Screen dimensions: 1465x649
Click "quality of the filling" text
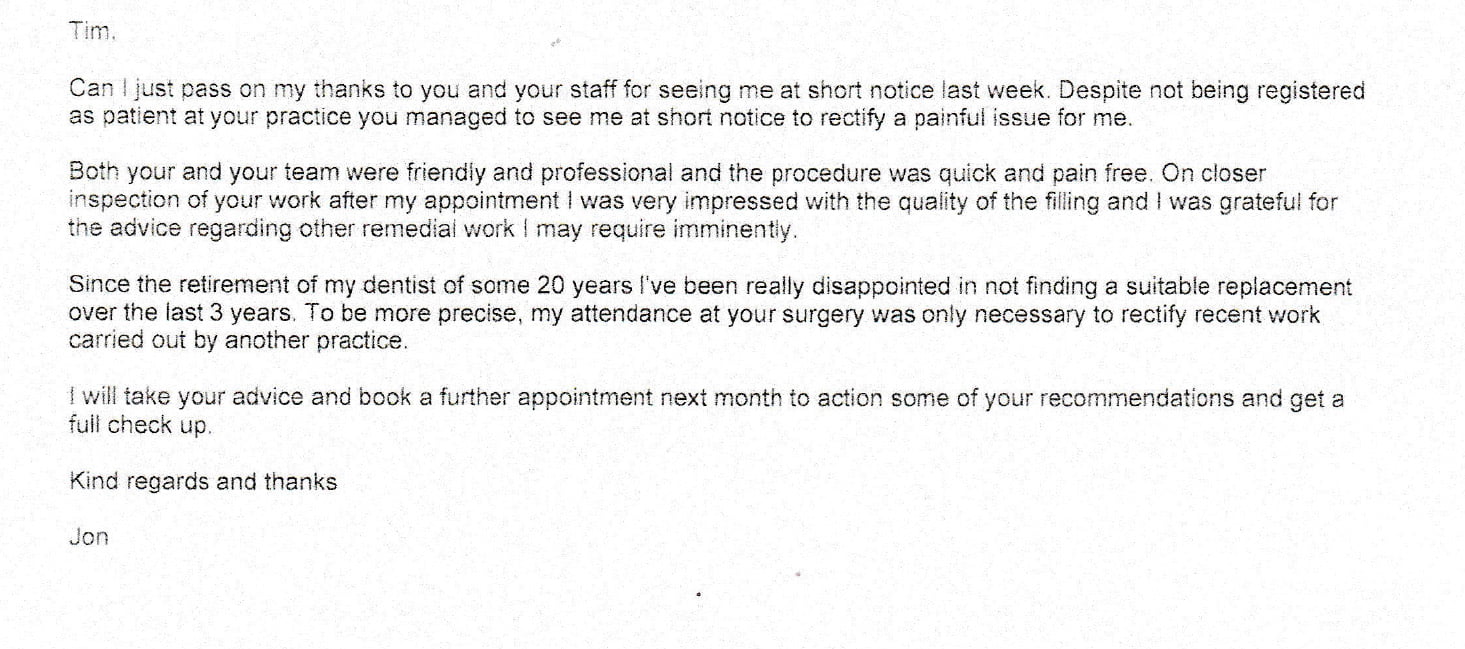1003,201
